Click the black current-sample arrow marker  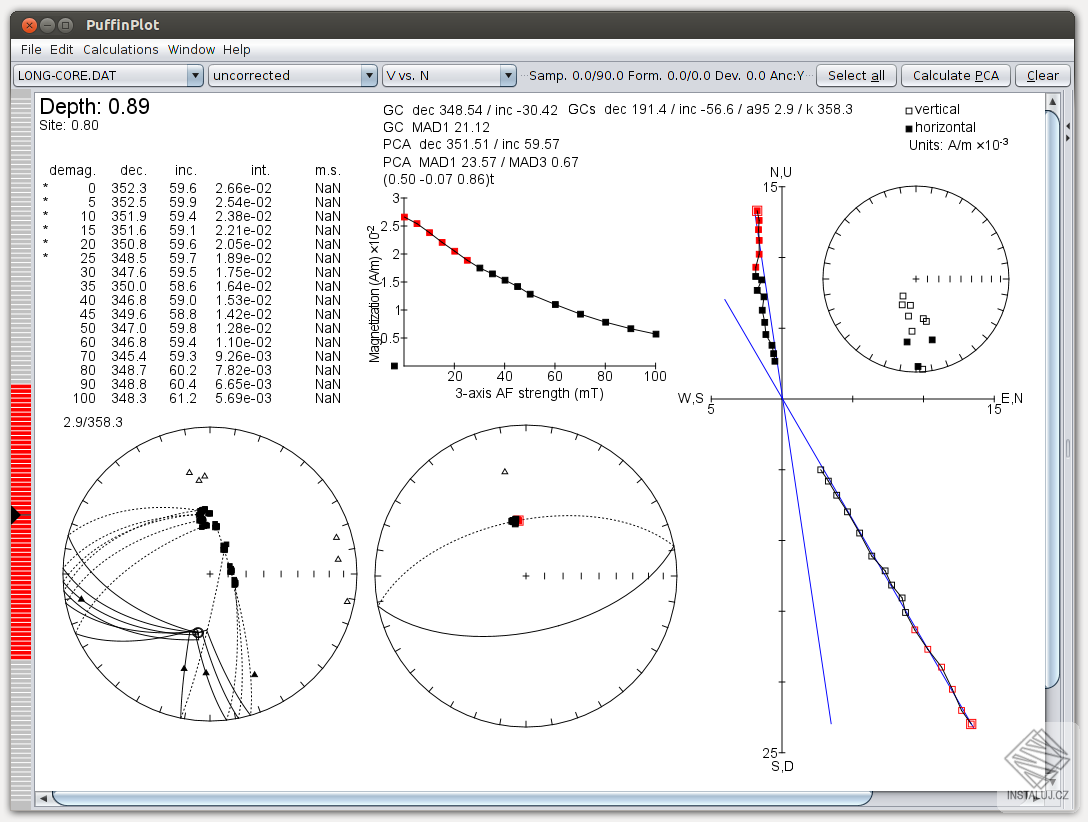coord(15,515)
